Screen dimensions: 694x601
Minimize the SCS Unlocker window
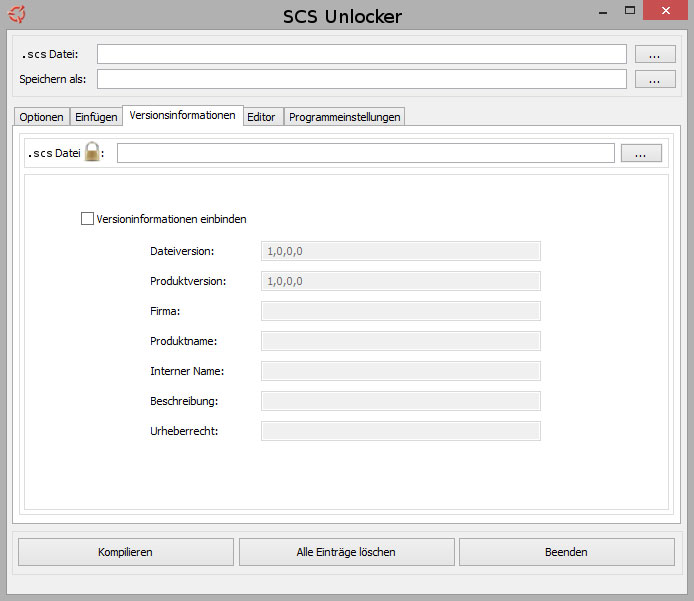(x=603, y=11)
